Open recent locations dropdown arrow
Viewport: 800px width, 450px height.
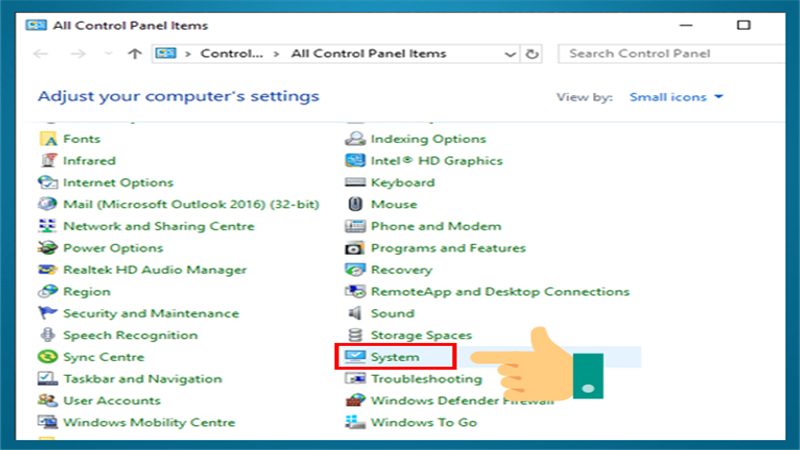(108, 54)
